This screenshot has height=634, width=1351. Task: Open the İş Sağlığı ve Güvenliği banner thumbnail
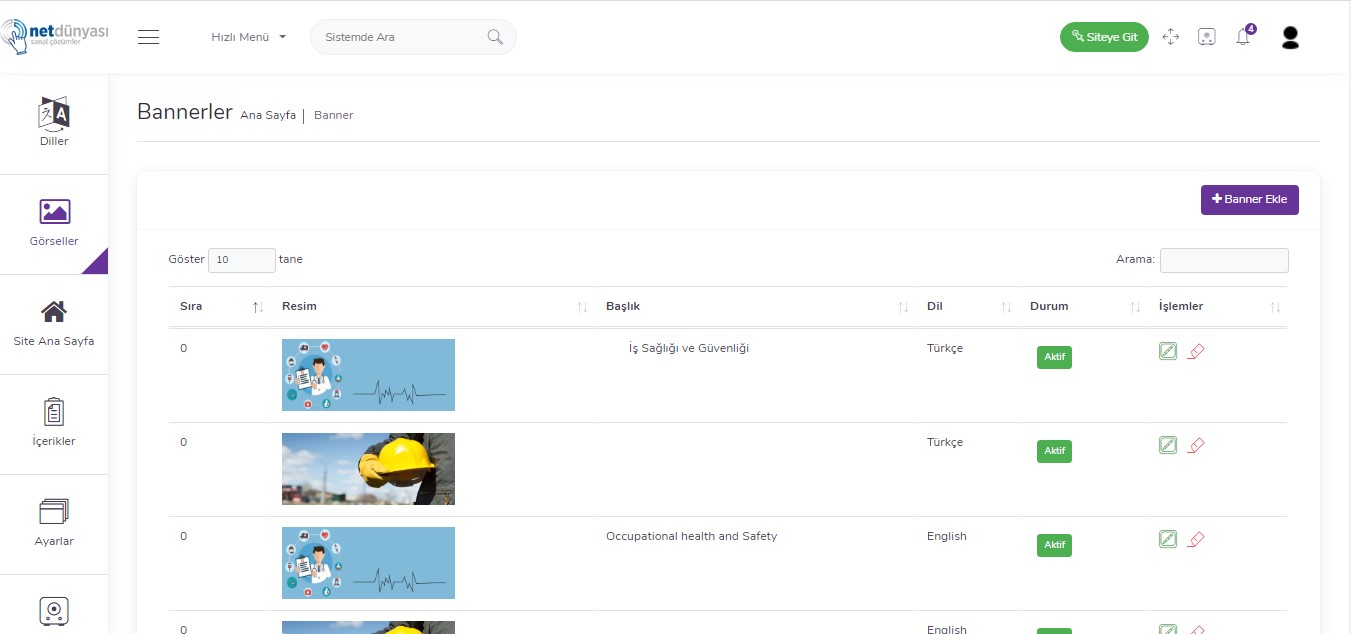click(368, 375)
